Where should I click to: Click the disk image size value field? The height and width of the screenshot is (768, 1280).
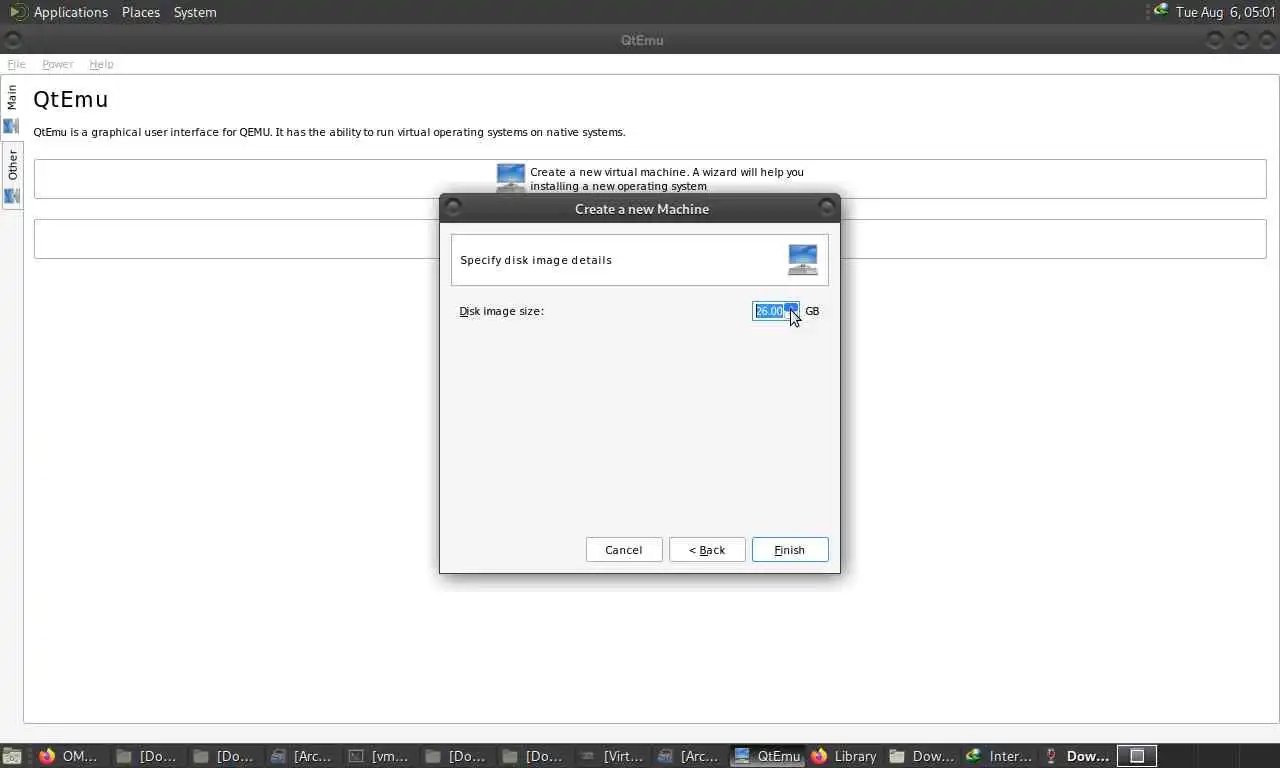(768, 311)
